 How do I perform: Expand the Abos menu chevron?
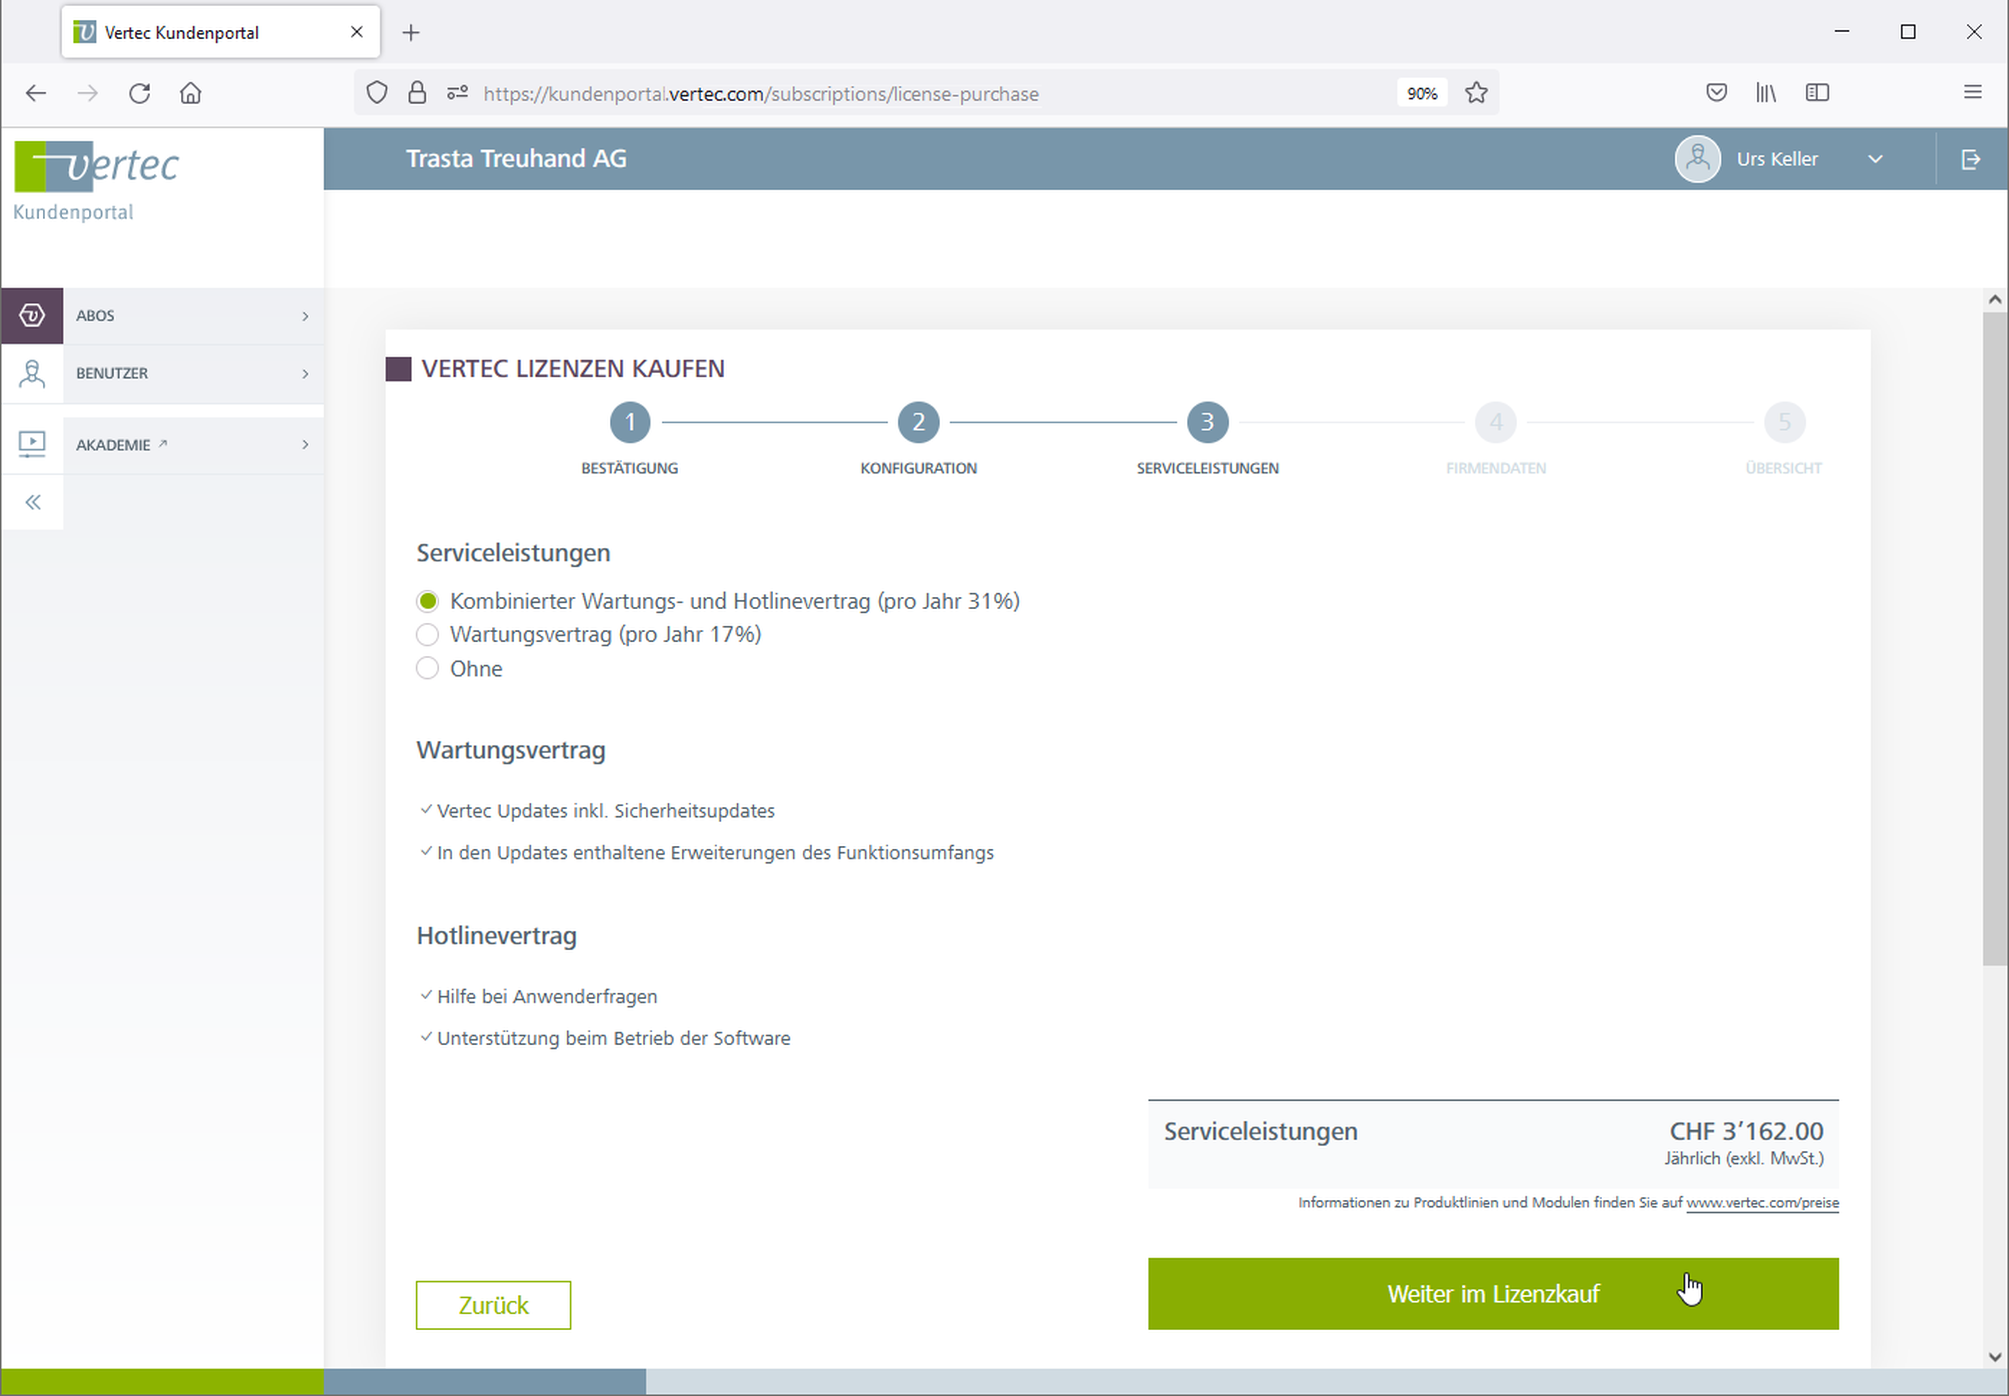pos(306,316)
